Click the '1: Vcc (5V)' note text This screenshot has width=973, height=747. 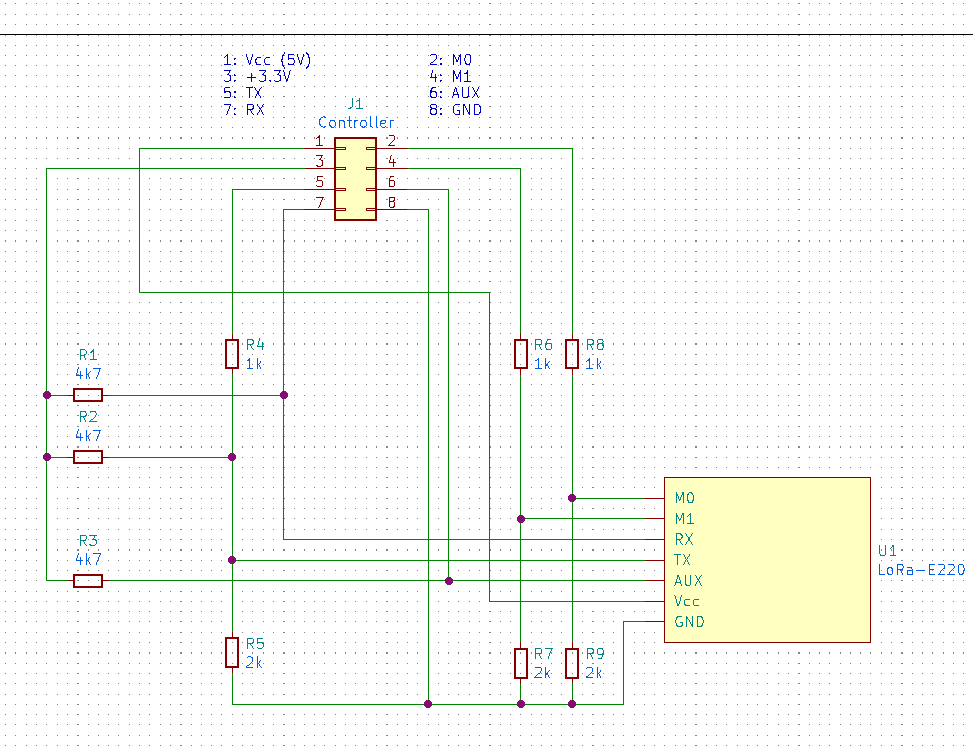[267, 60]
